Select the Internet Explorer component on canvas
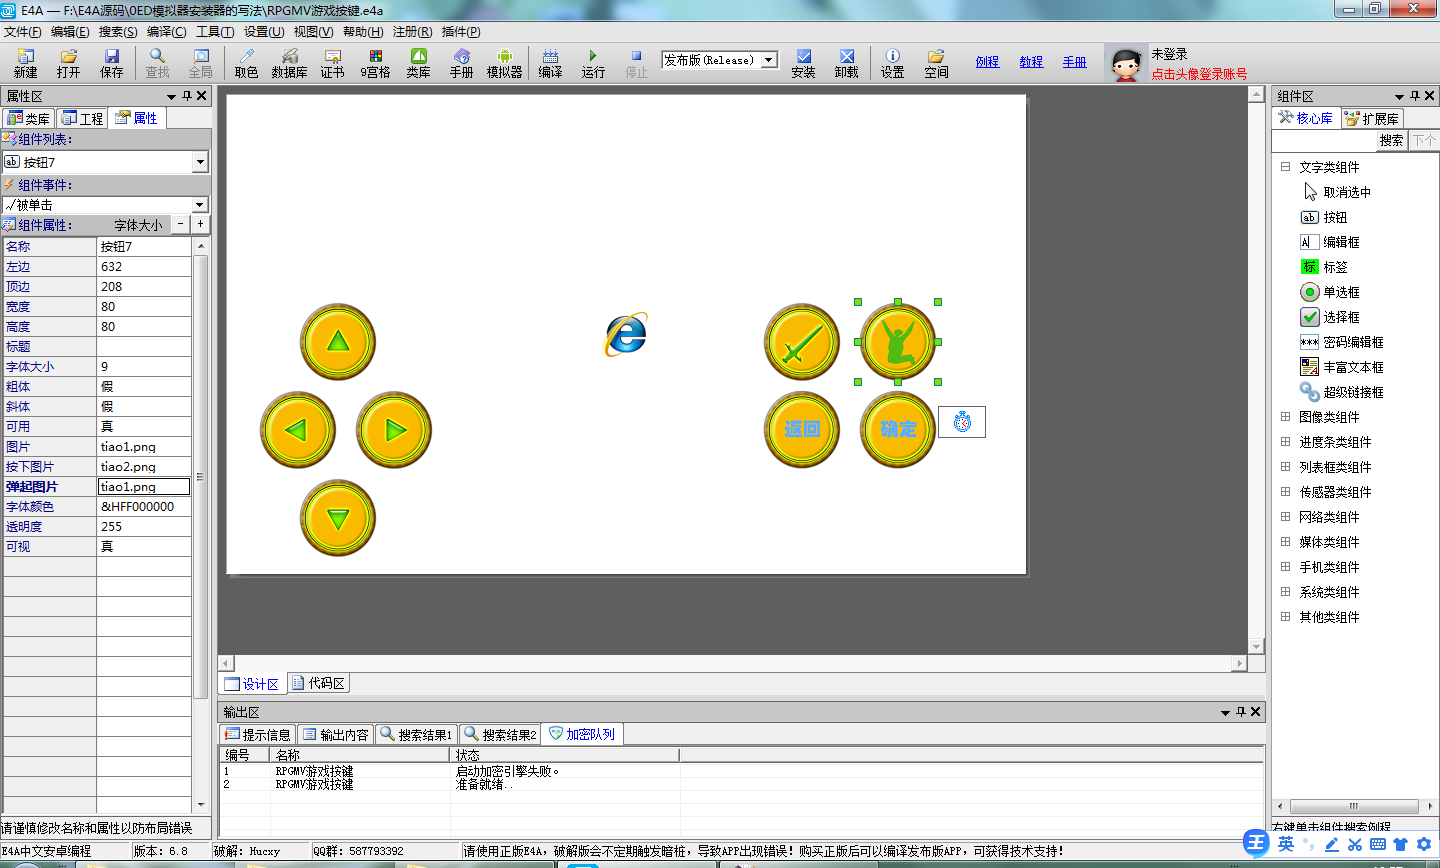Screen dimensions: 1440x868 (626, 334)
